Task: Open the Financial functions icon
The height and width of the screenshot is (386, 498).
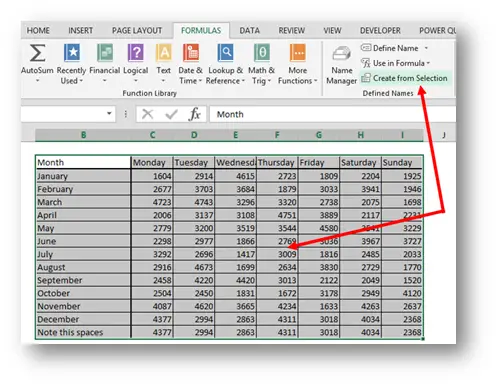Action: click(x=105, y=53)
